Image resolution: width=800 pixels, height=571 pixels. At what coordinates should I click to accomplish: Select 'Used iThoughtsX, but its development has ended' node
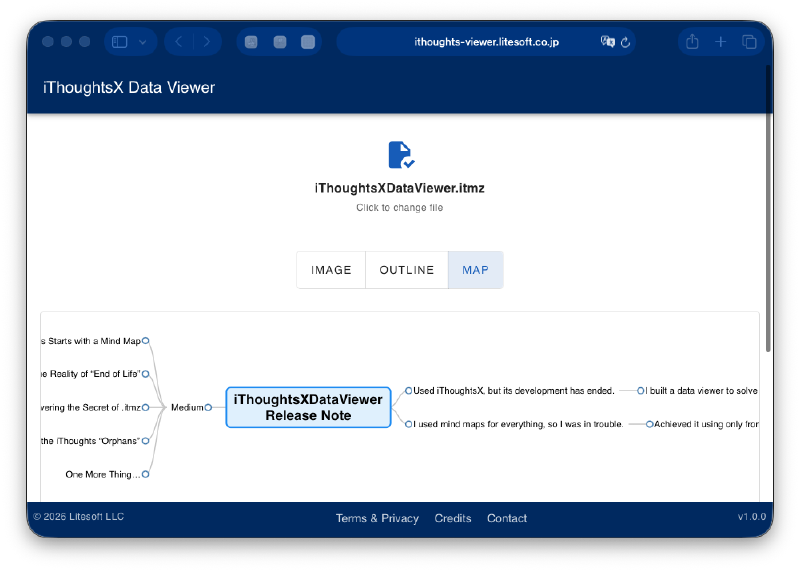[x=514, y=391]
